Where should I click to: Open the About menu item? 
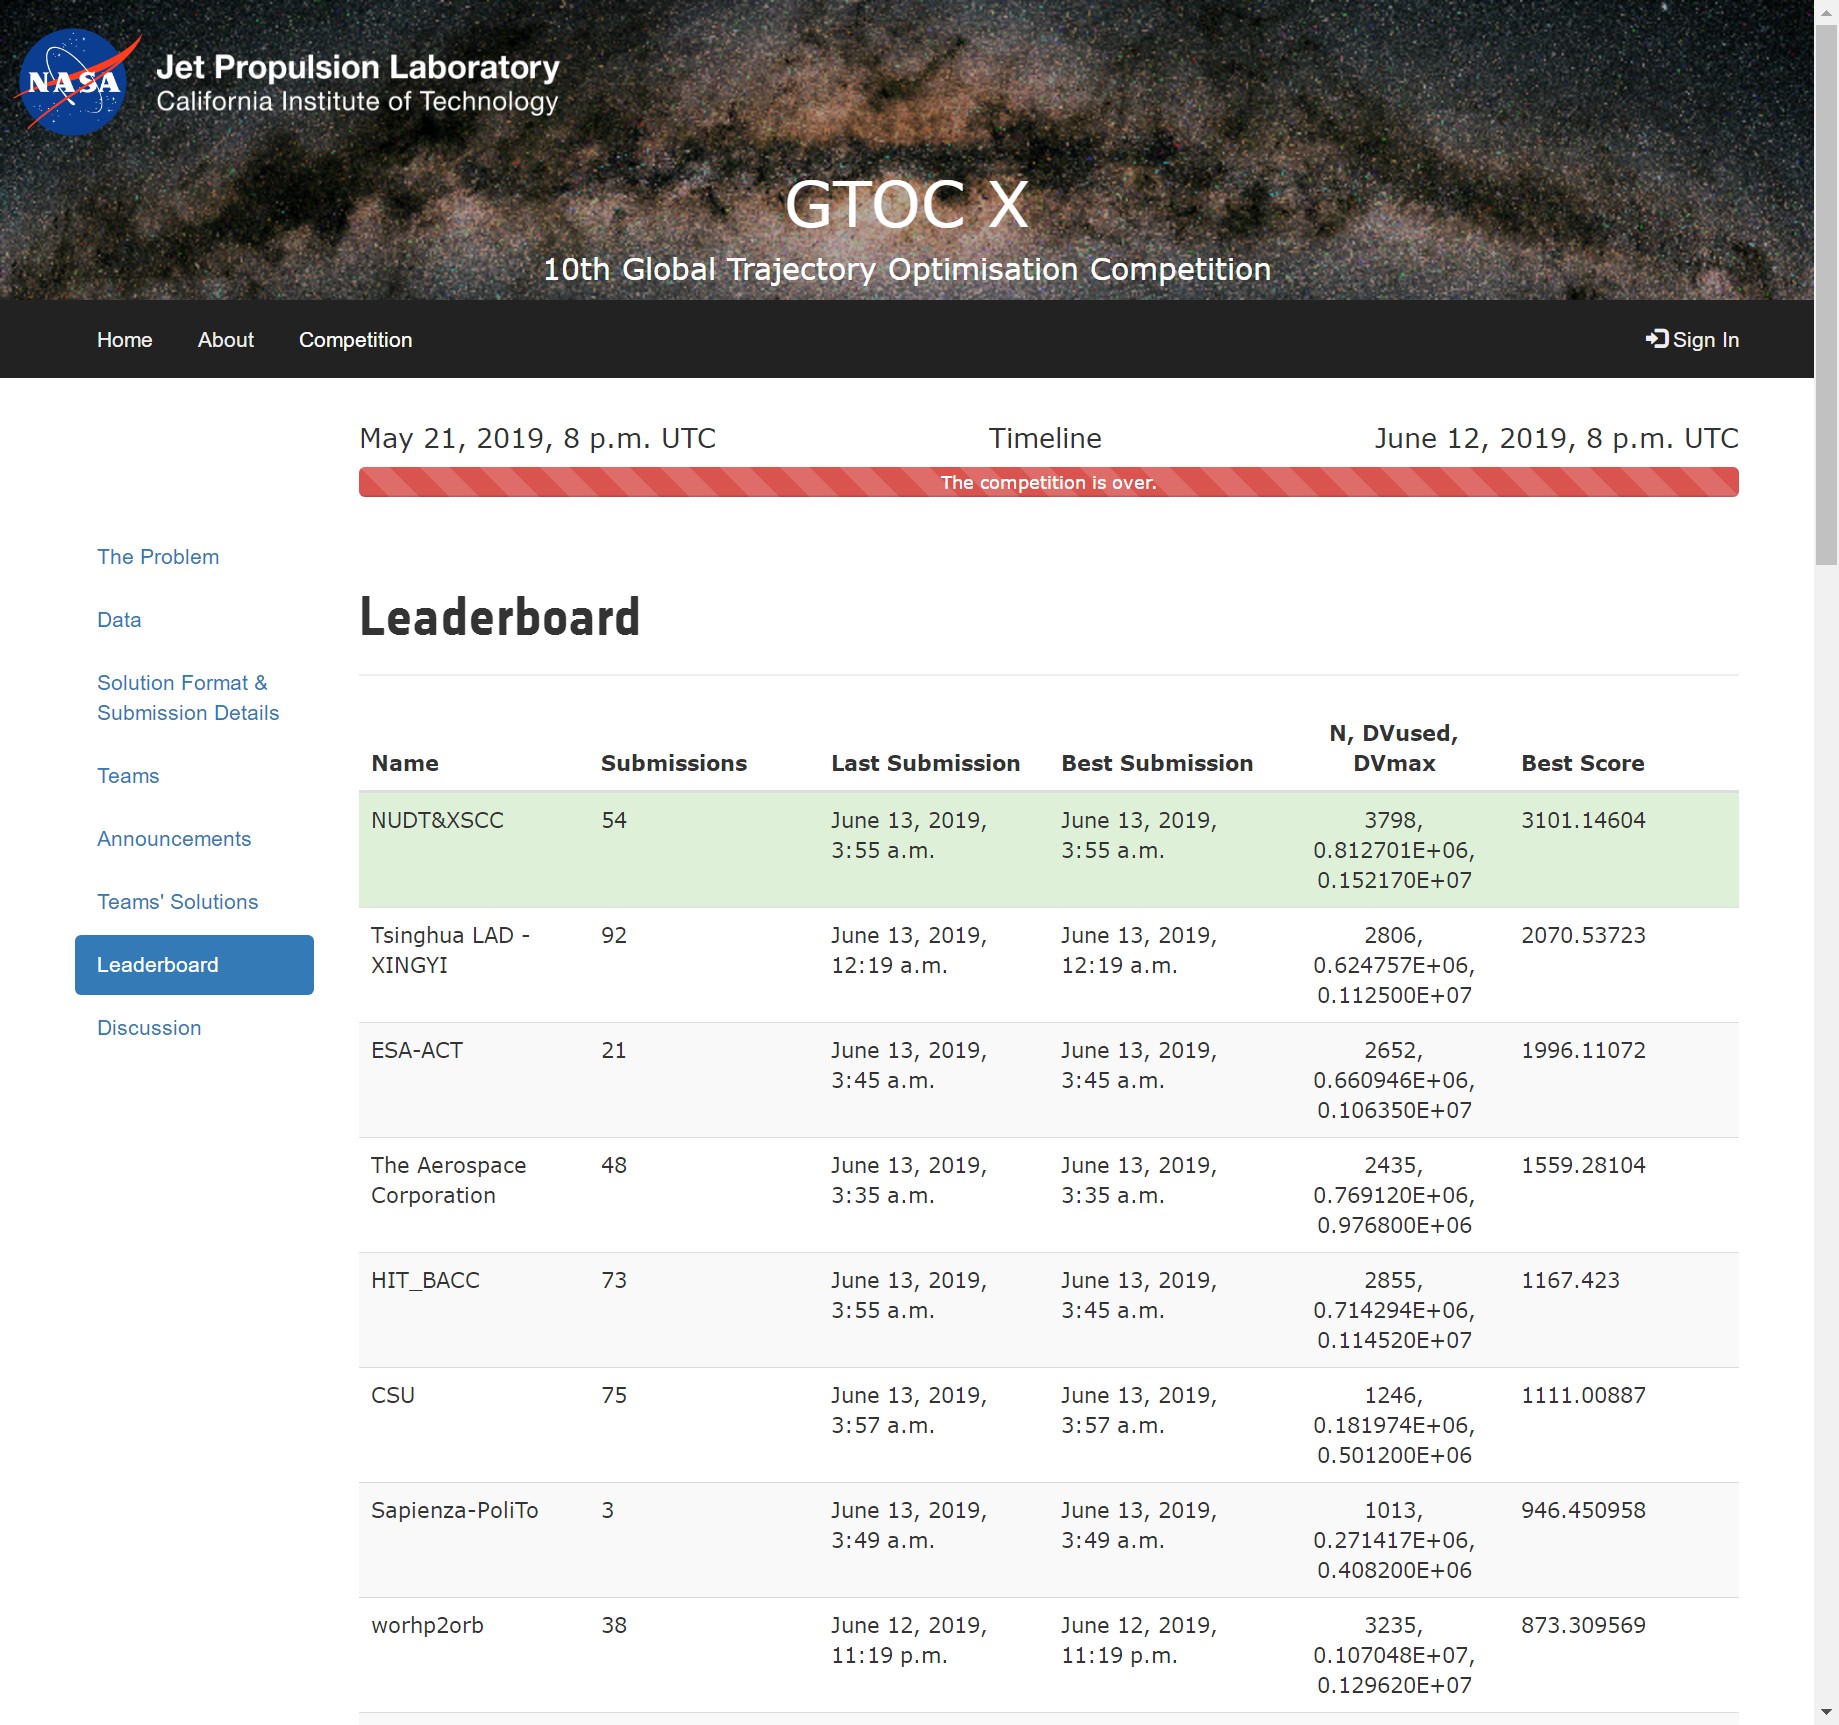(x=226, y=340)
